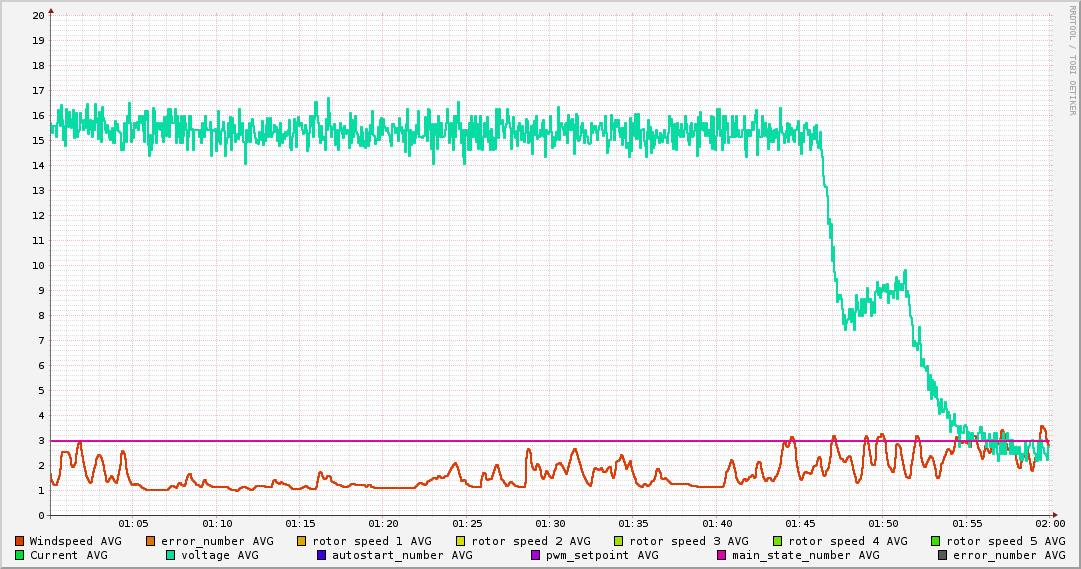Click the red Windspeed AVG legend swatch
Viewport: 1081px width, 569px height.
tap(20, 541)
